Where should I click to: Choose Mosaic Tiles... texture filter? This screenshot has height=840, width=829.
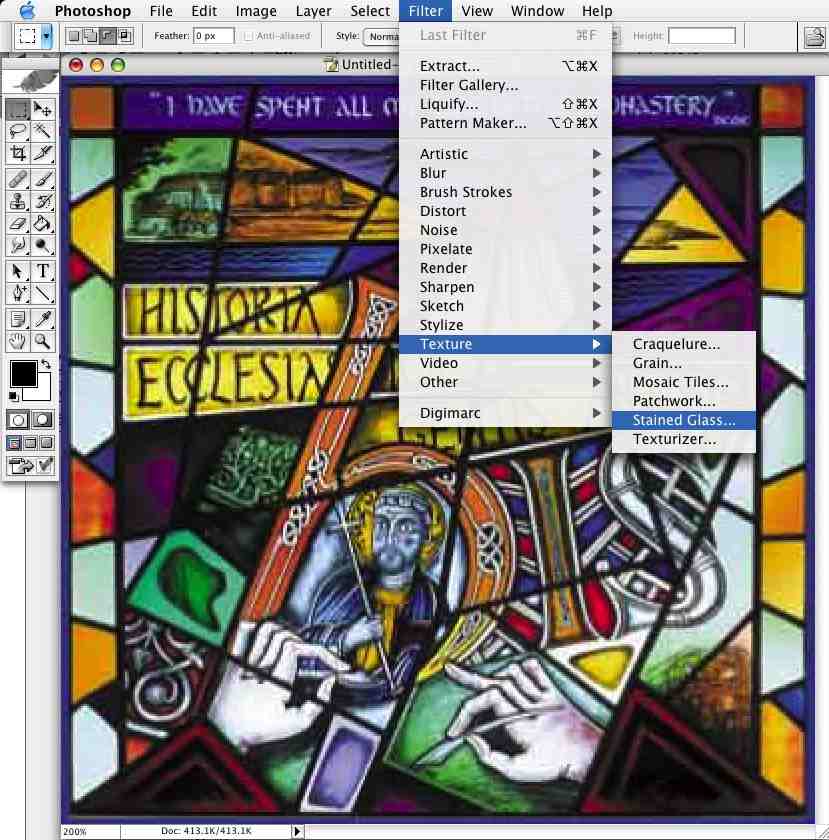click(x=684, y=382)
